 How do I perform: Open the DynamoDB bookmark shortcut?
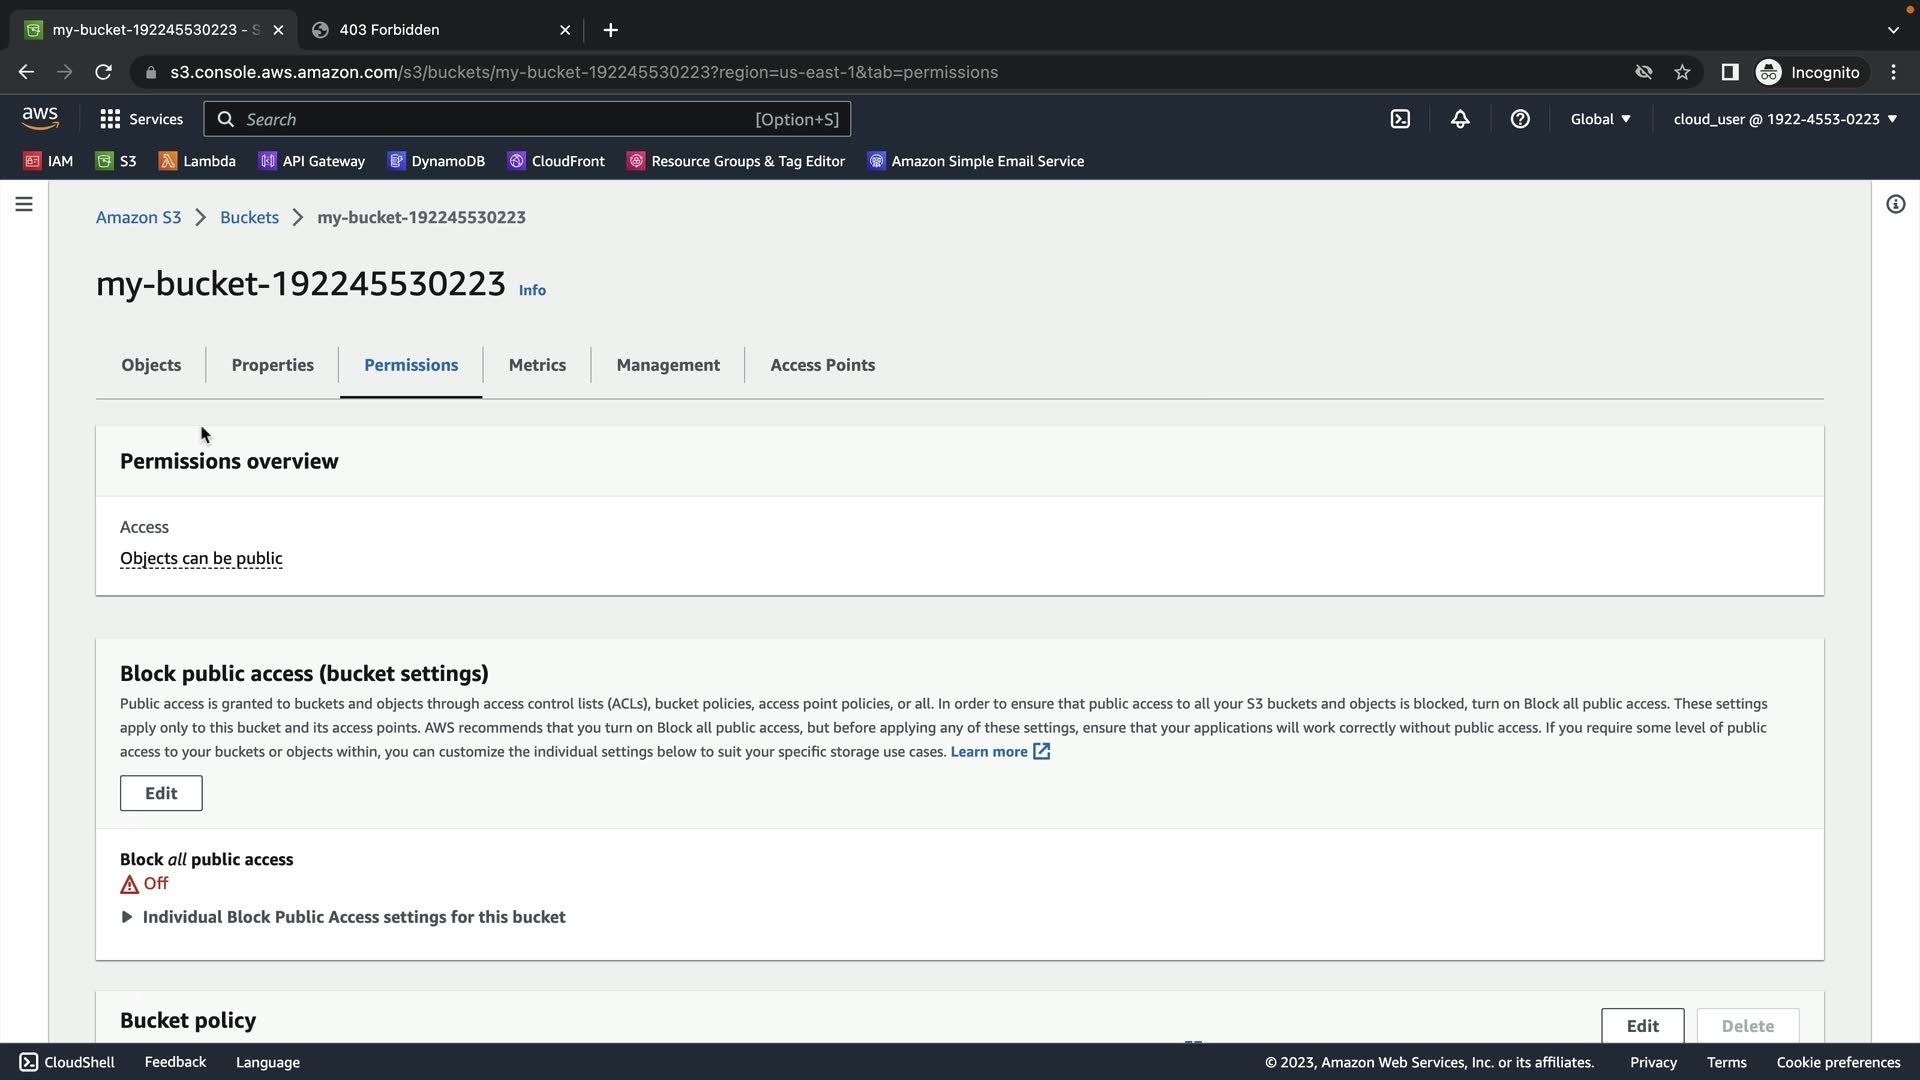point(436,161)
